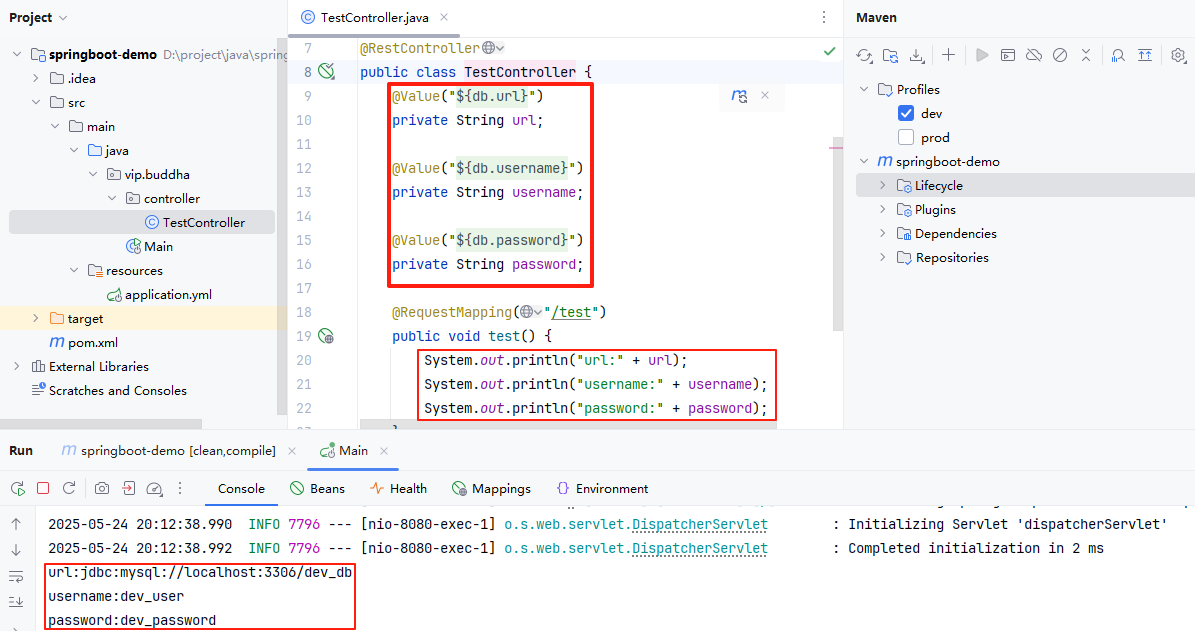Click the exit arrow icon in Run toolbar
This screenshot has width=1195, height=631.
[128, 488]
